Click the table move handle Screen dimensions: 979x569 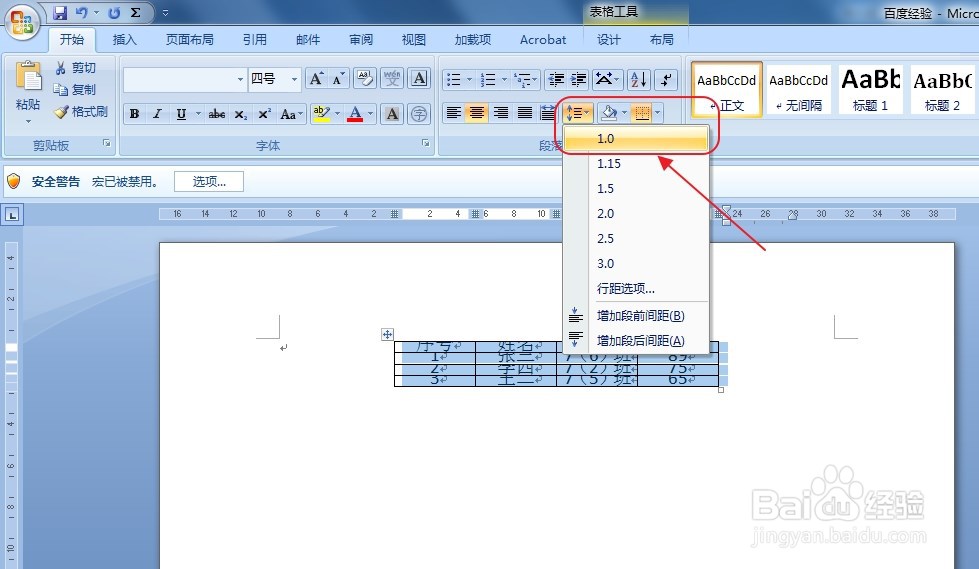click(x=387, y=335)
